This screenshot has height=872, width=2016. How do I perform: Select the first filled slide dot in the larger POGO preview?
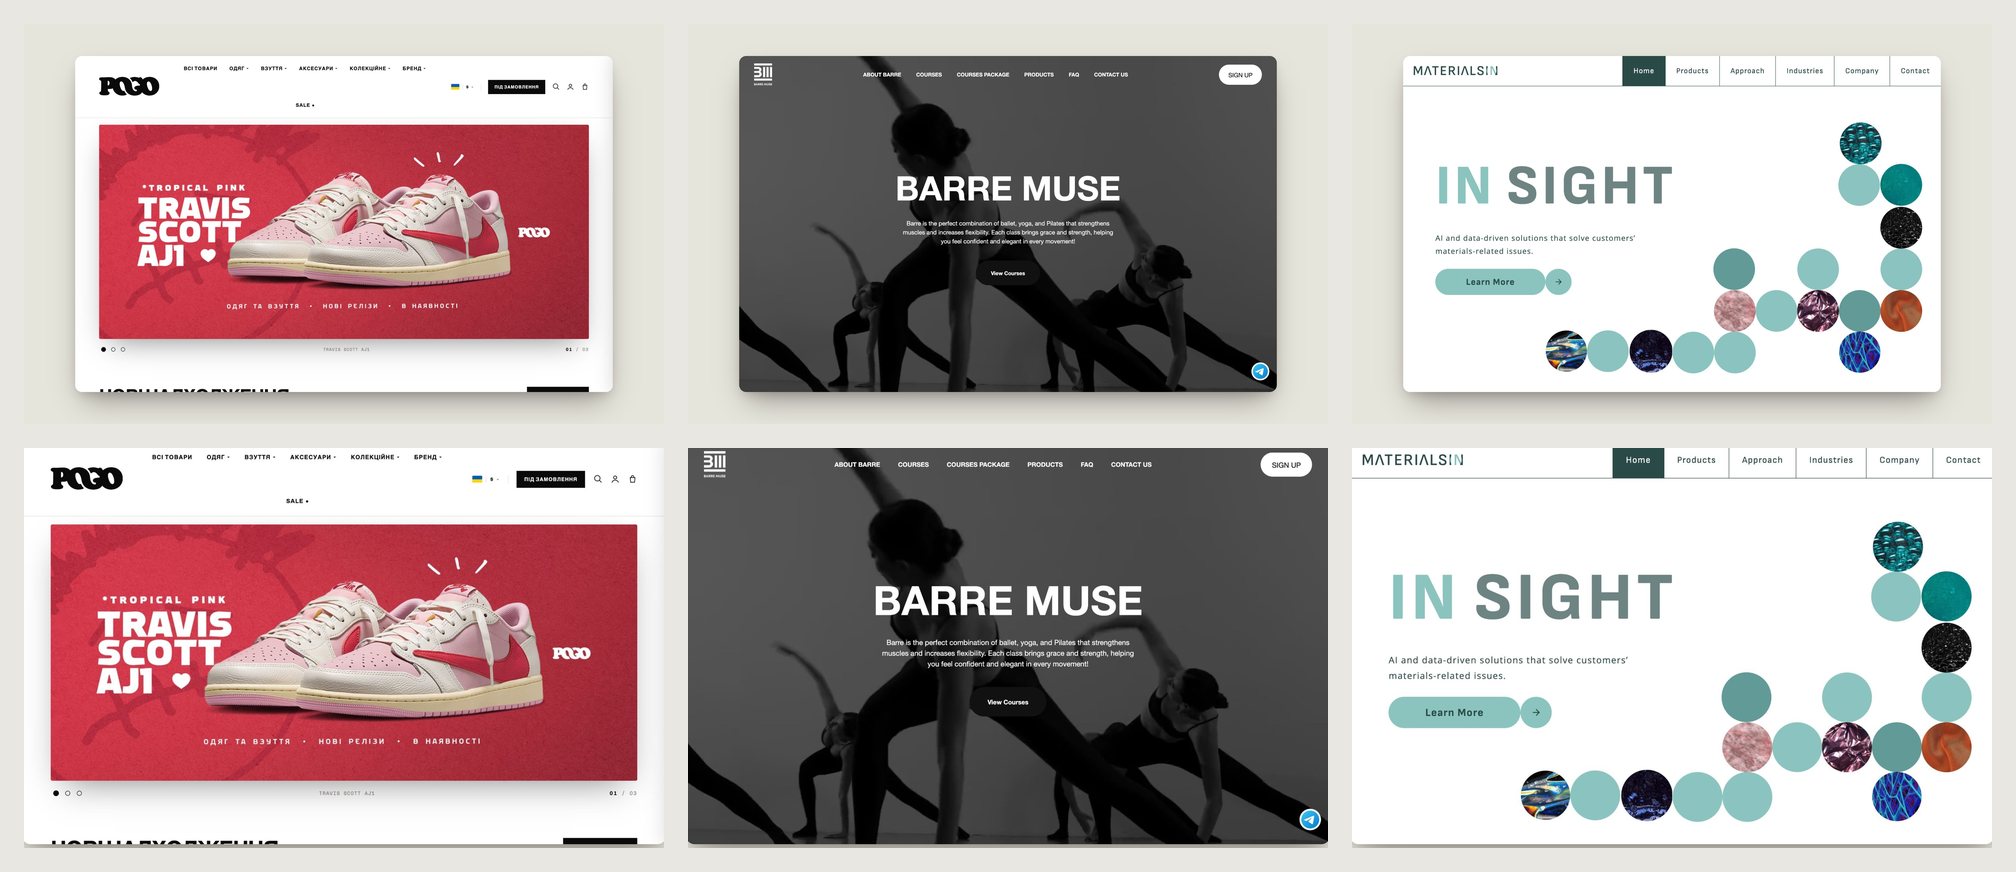pos(56,793)
